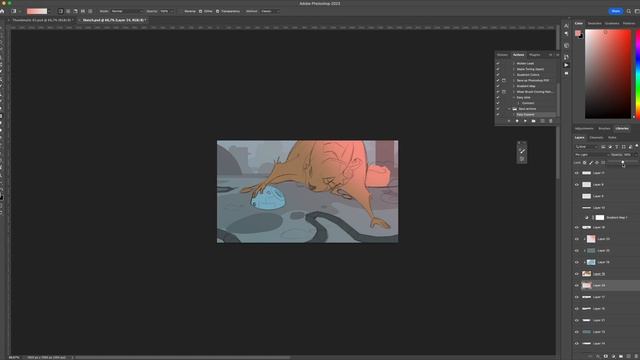Screen dimensions: 640x360
Task: Toggle the Dither checkbox
Action: pos(200,11)
